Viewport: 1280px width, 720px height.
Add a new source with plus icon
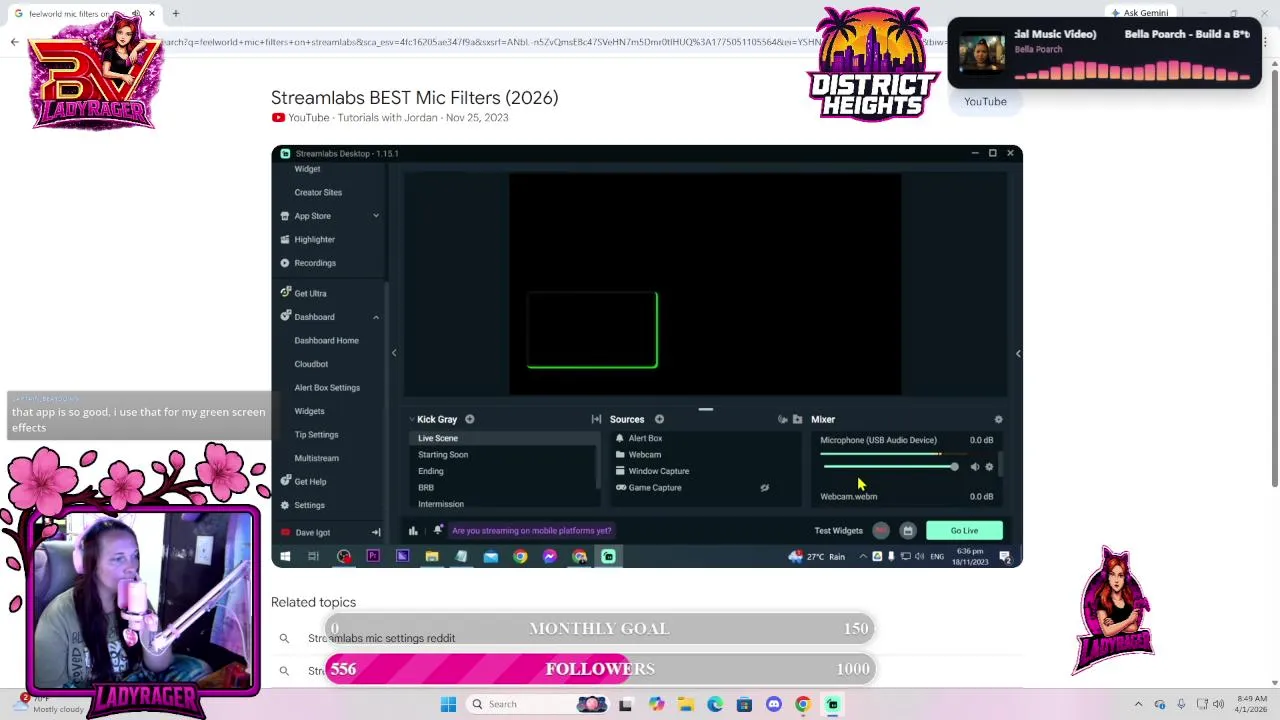(659, 419)
